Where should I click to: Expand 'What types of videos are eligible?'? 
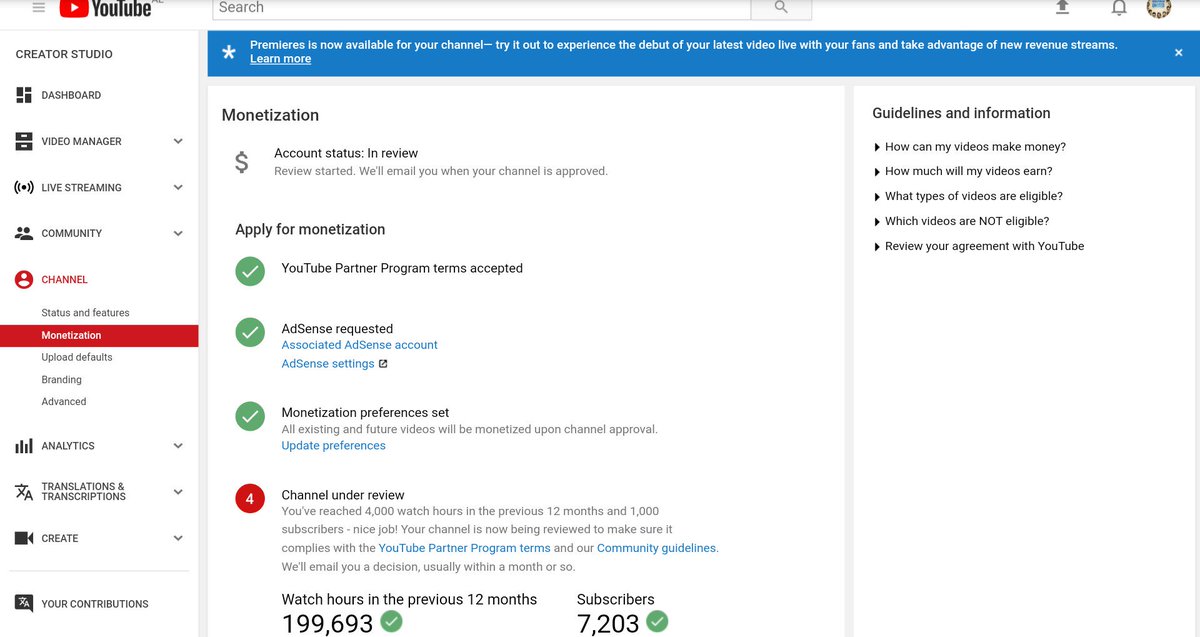pyautogui.click(x=968, y=196)
